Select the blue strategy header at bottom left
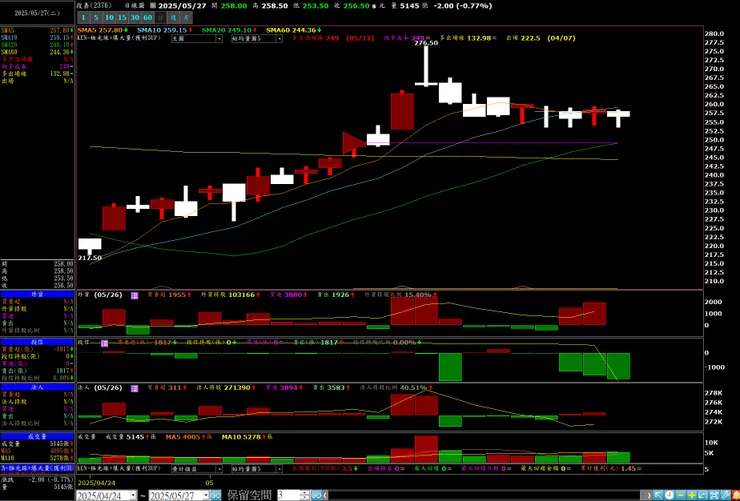Viewport: 740px width, 501px height. pos(37,468)
